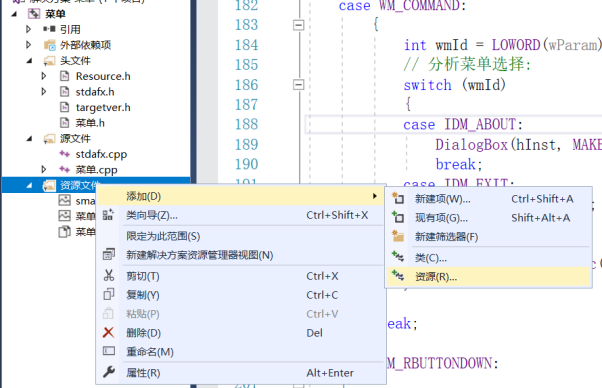Viewport: 602px width, 388px height.
Task: Click the new filter folder icon
Action: pos(398,236)
